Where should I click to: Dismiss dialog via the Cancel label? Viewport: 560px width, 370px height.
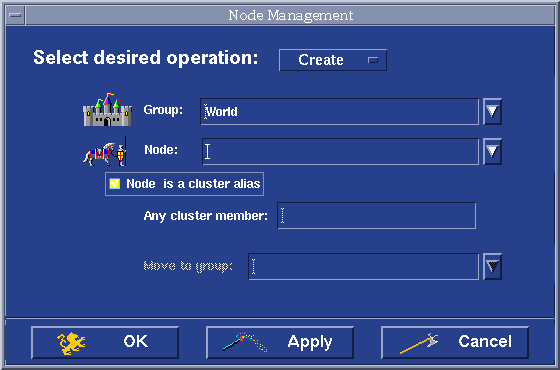point(485,341)
